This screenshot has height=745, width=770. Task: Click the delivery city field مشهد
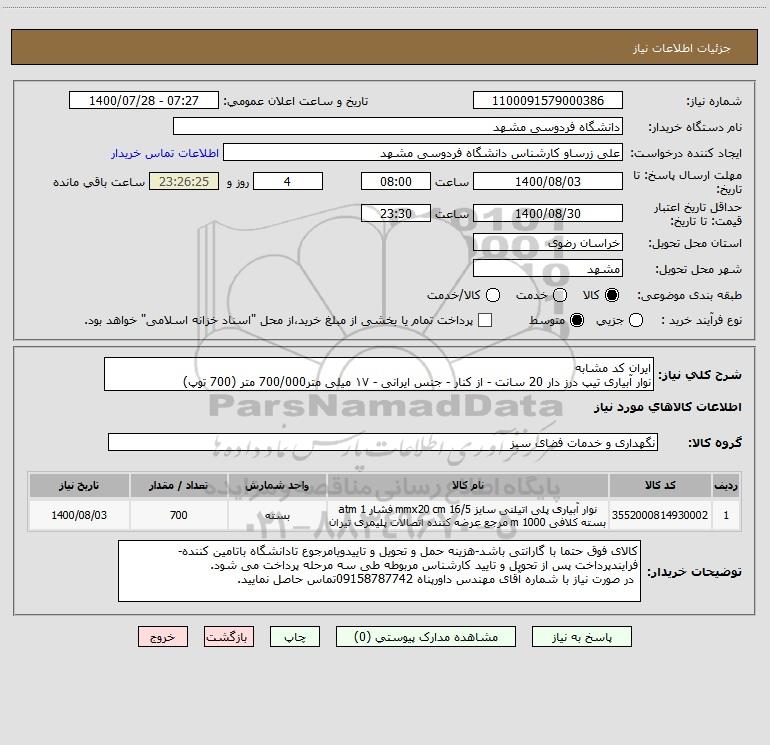tap(548, 268)
